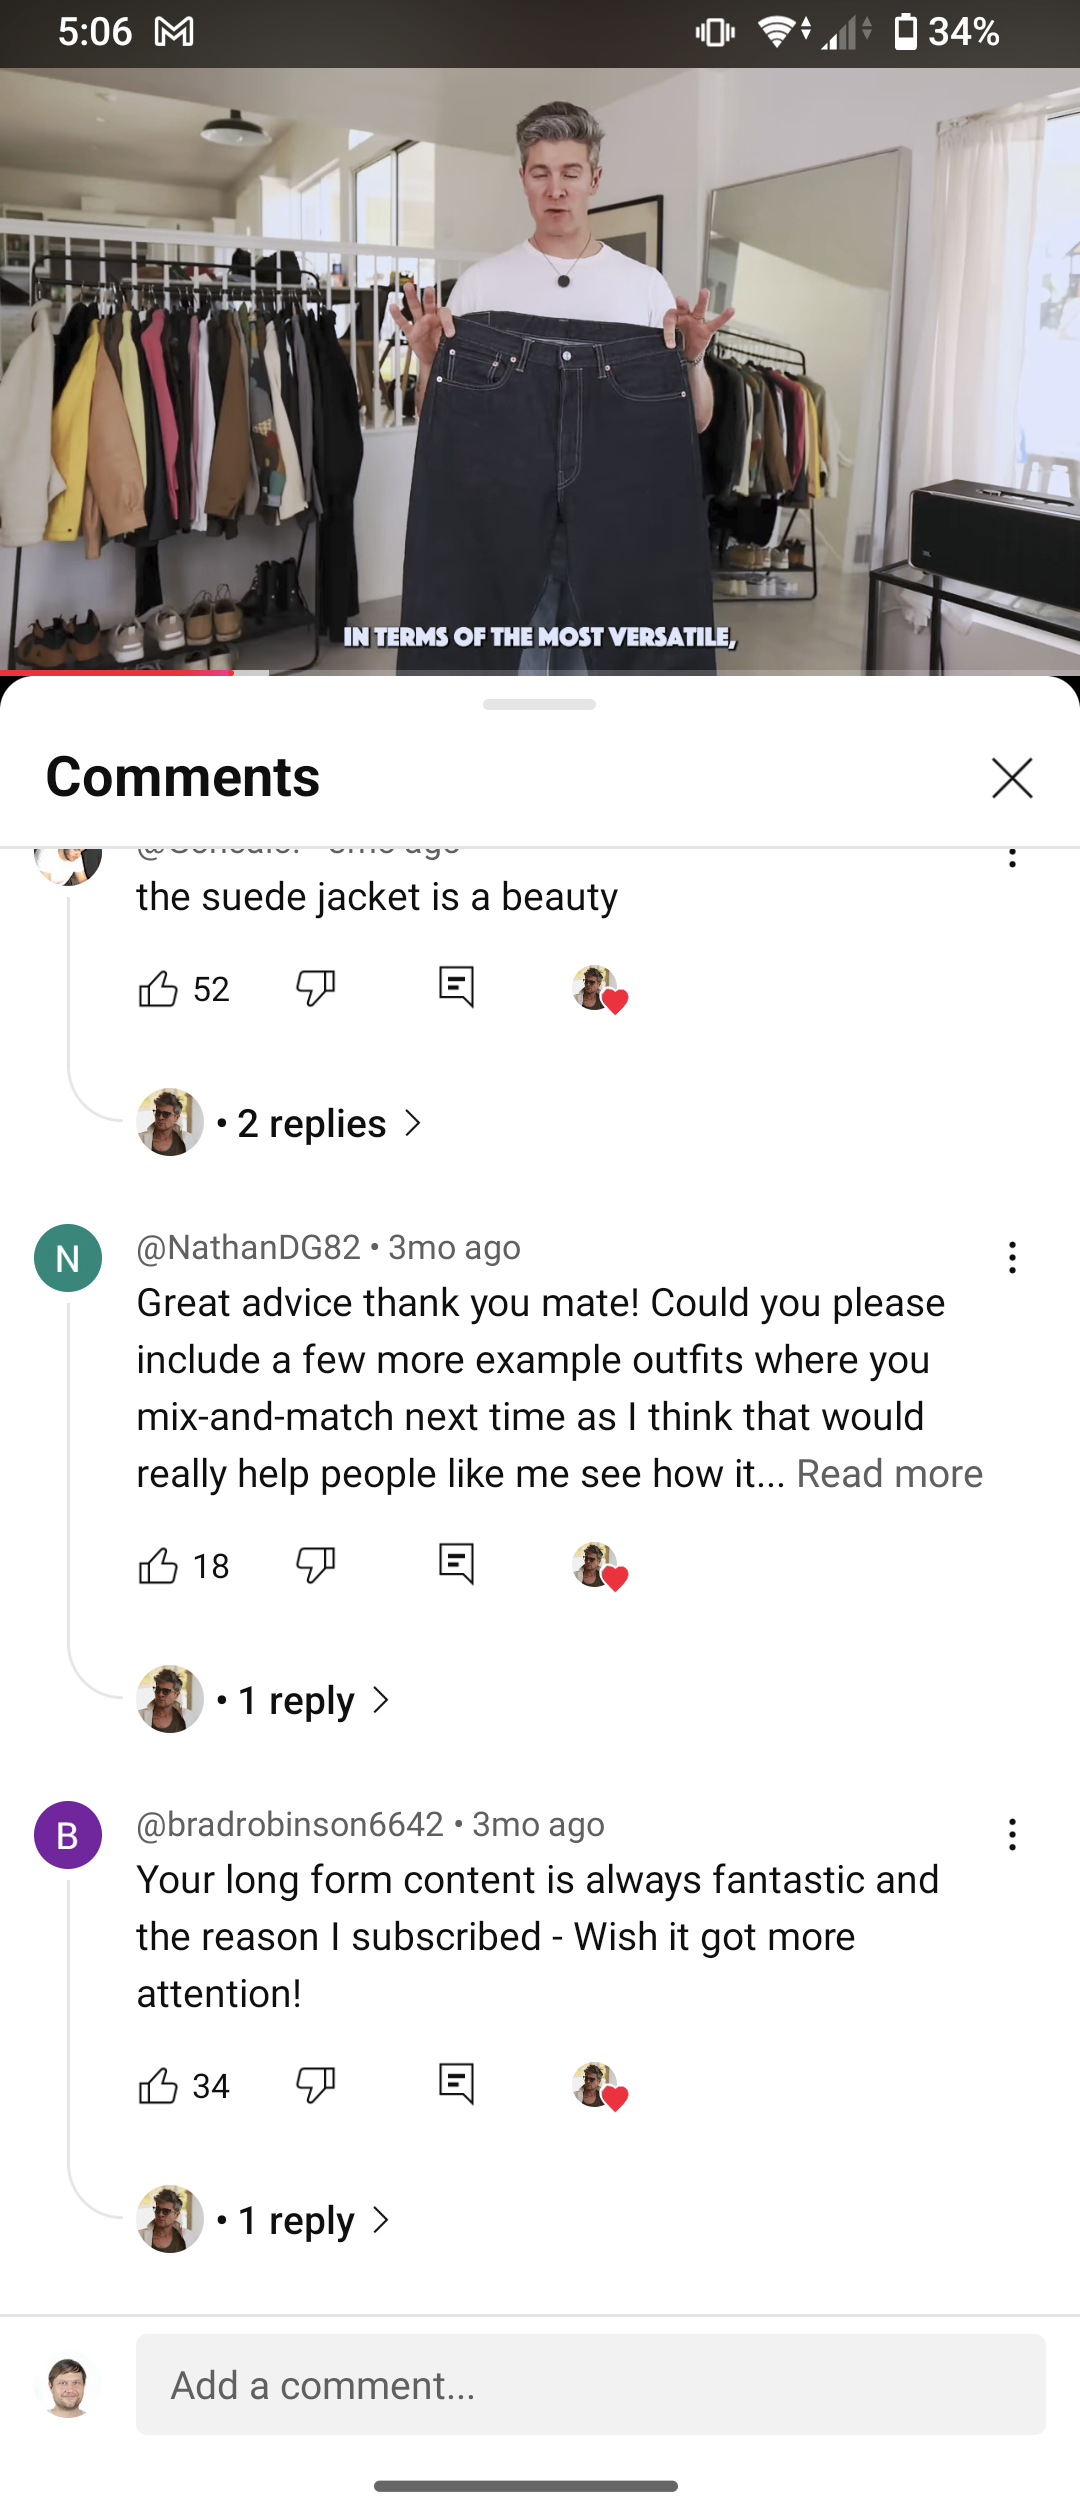This screenshot has width=1080, height=2520.
Task: Close the Comments panel
Action: pyautogui.click(x=1012, y=778)
